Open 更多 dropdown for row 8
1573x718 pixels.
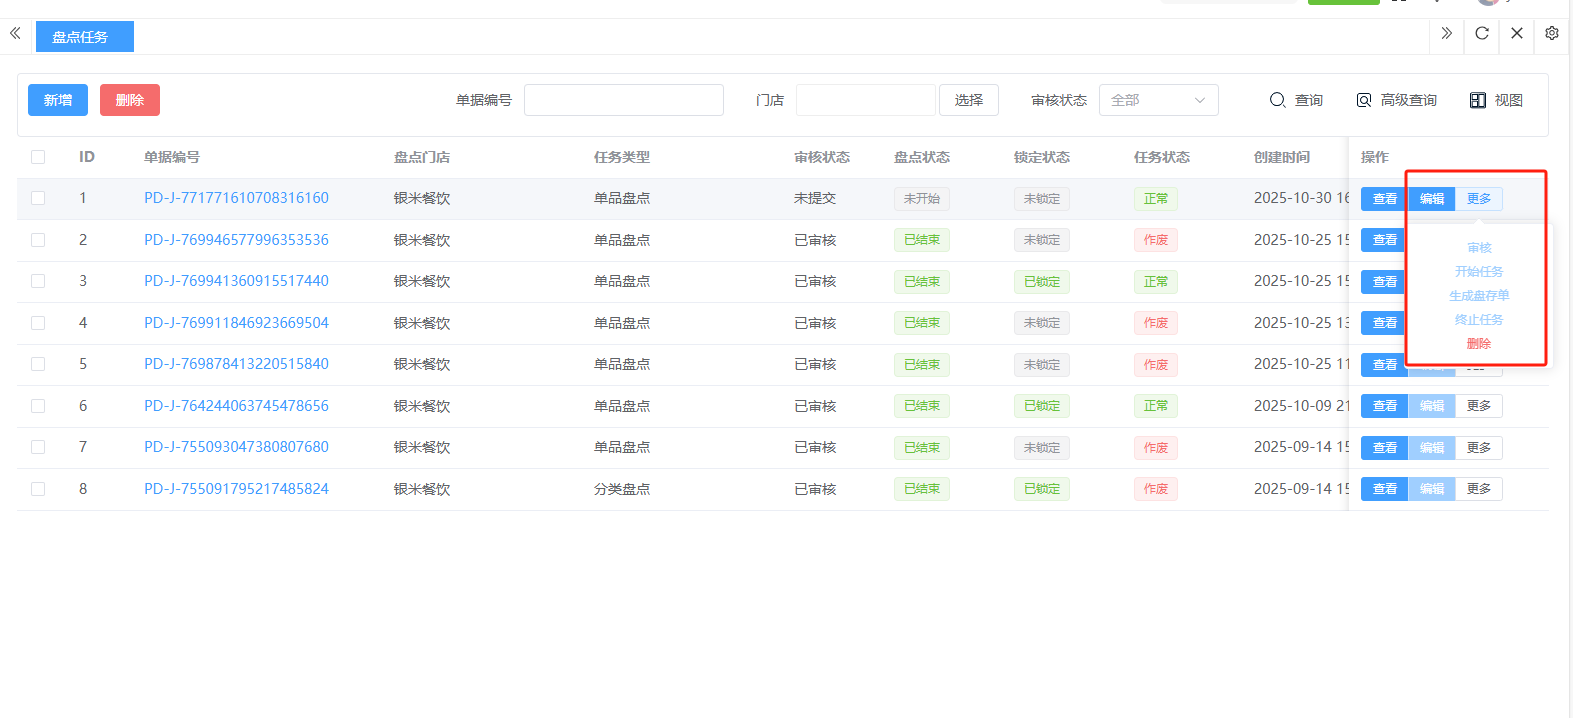pos(1478,489)
